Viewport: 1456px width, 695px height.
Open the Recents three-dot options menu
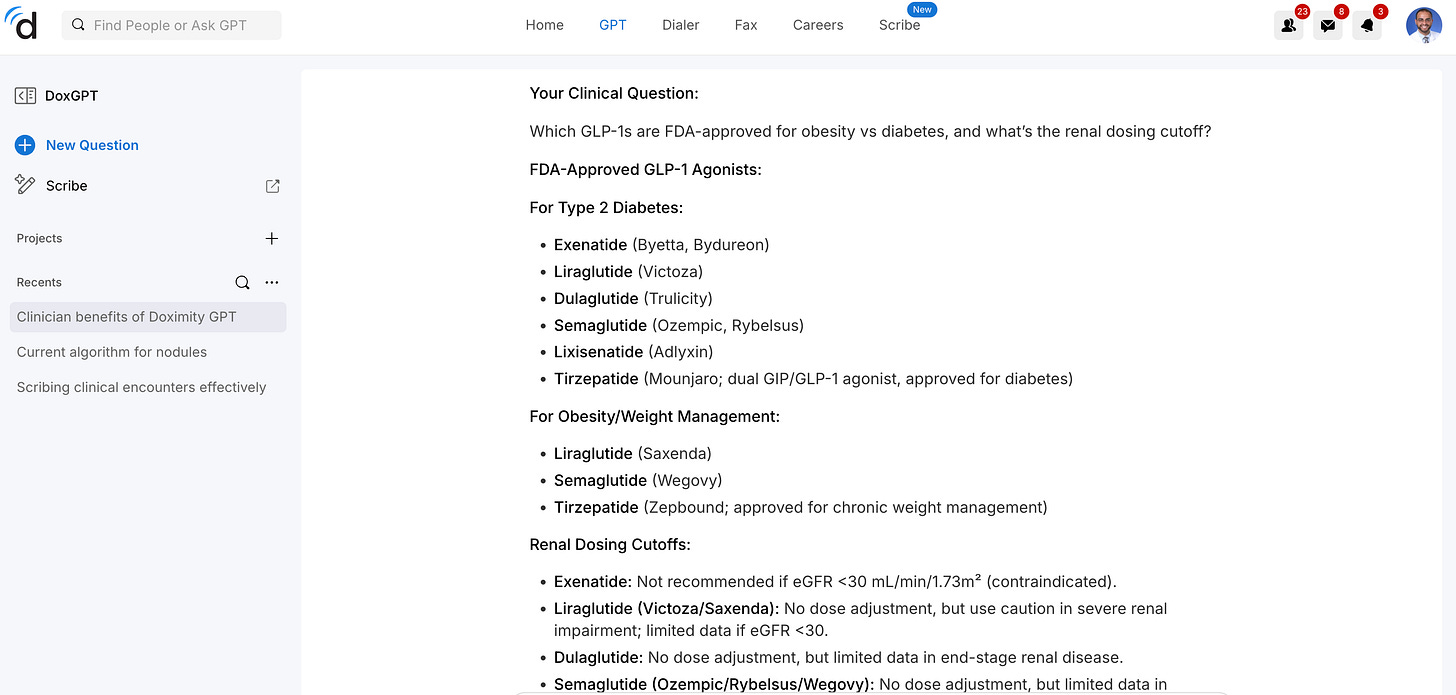pos(272,283)
